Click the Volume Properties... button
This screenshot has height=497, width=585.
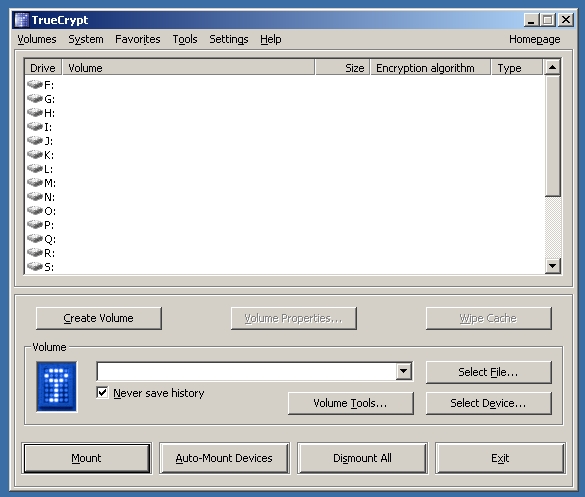tap(294, 318)
